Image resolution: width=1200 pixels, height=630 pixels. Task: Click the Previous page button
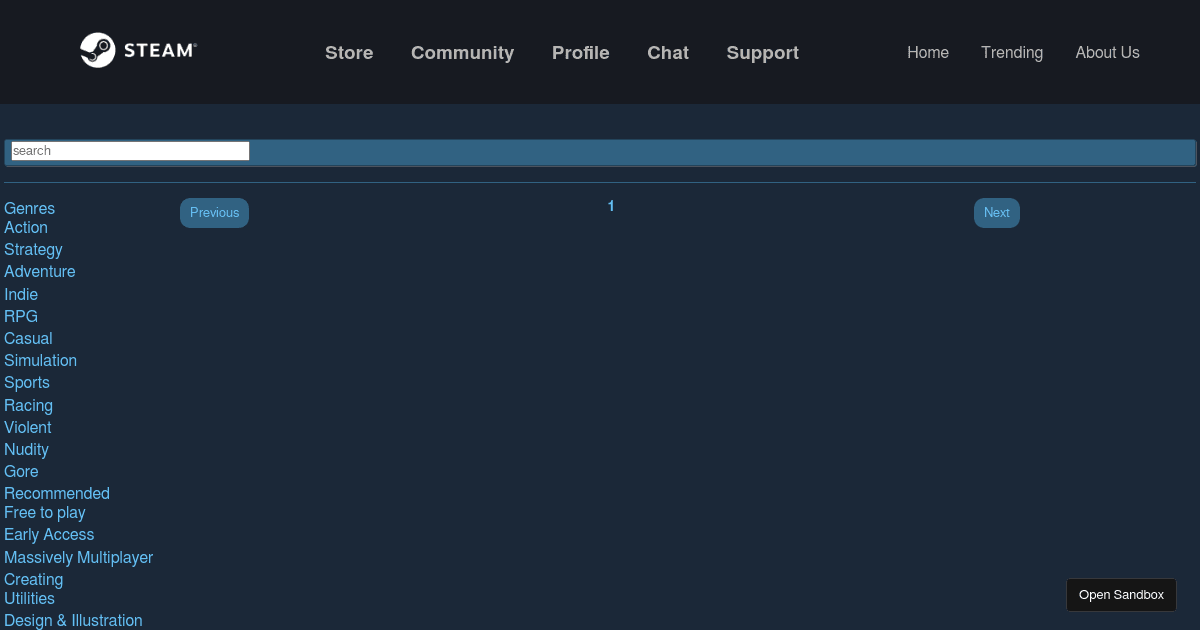(x=214, y=213)
